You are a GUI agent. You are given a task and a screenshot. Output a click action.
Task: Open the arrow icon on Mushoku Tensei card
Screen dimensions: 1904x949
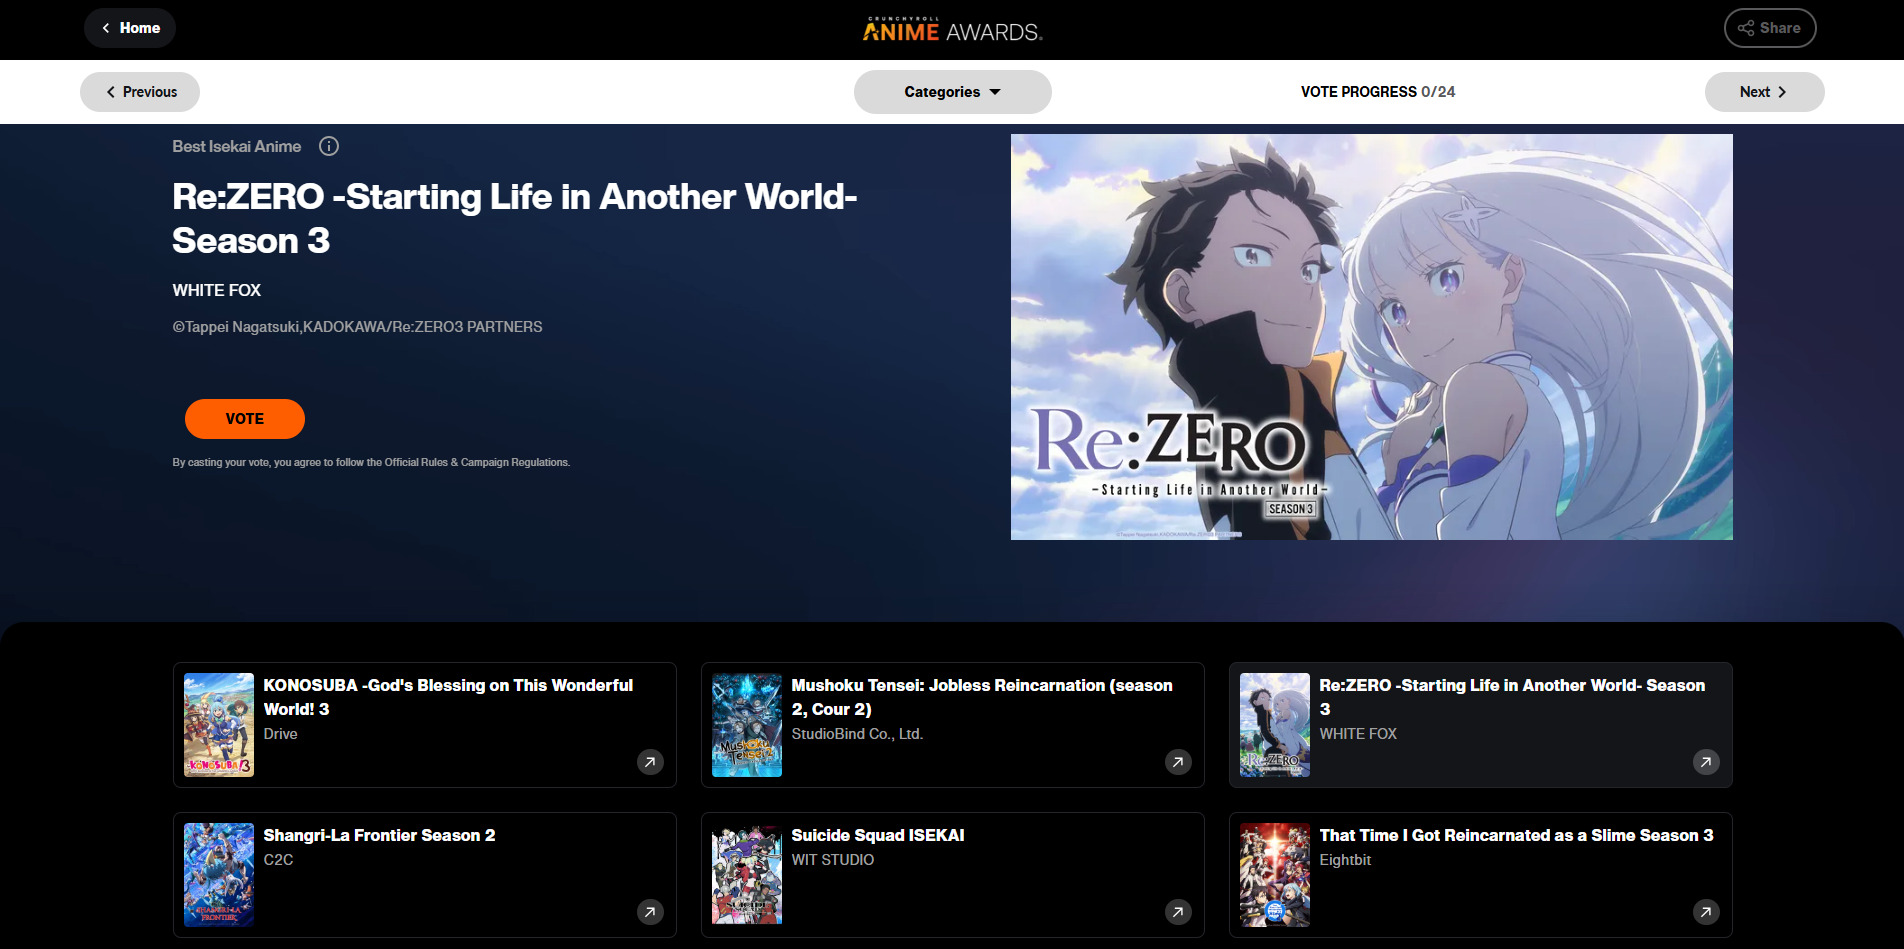coord(1178,762)
